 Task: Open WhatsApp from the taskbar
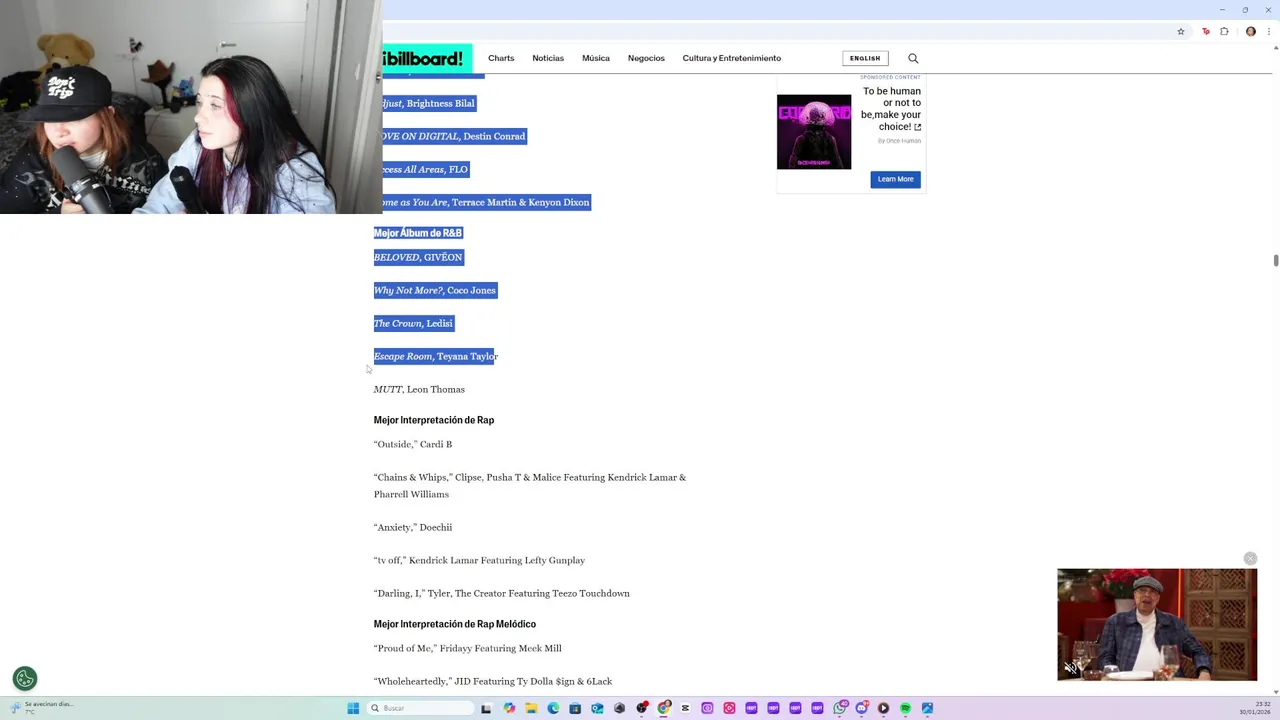(840, 708)
